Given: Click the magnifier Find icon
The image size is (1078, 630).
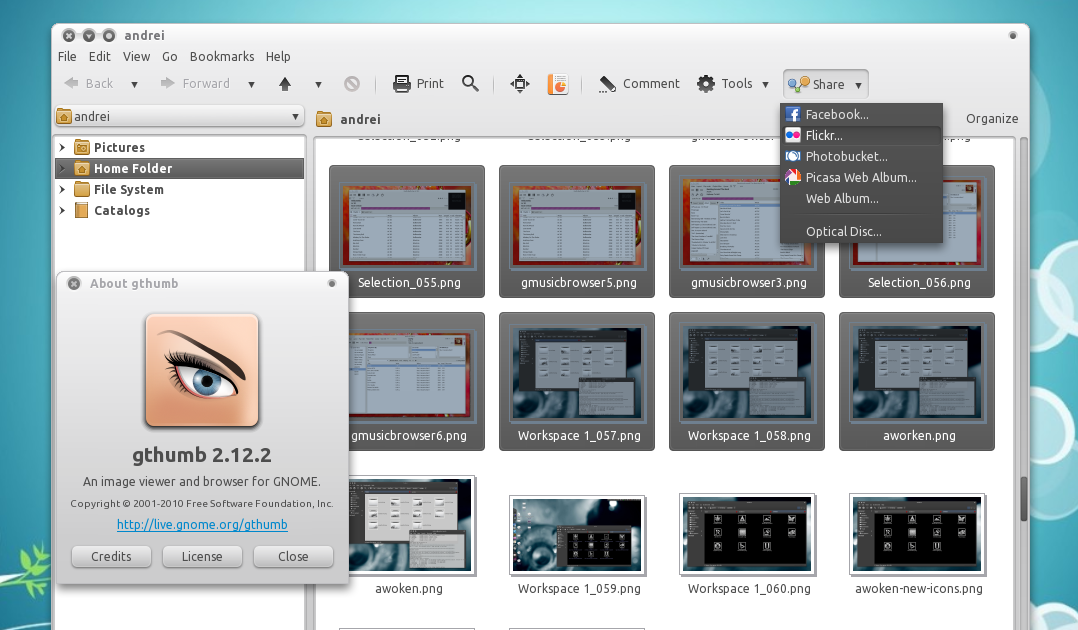Looking at the screenshot, I should coord(470,84).
